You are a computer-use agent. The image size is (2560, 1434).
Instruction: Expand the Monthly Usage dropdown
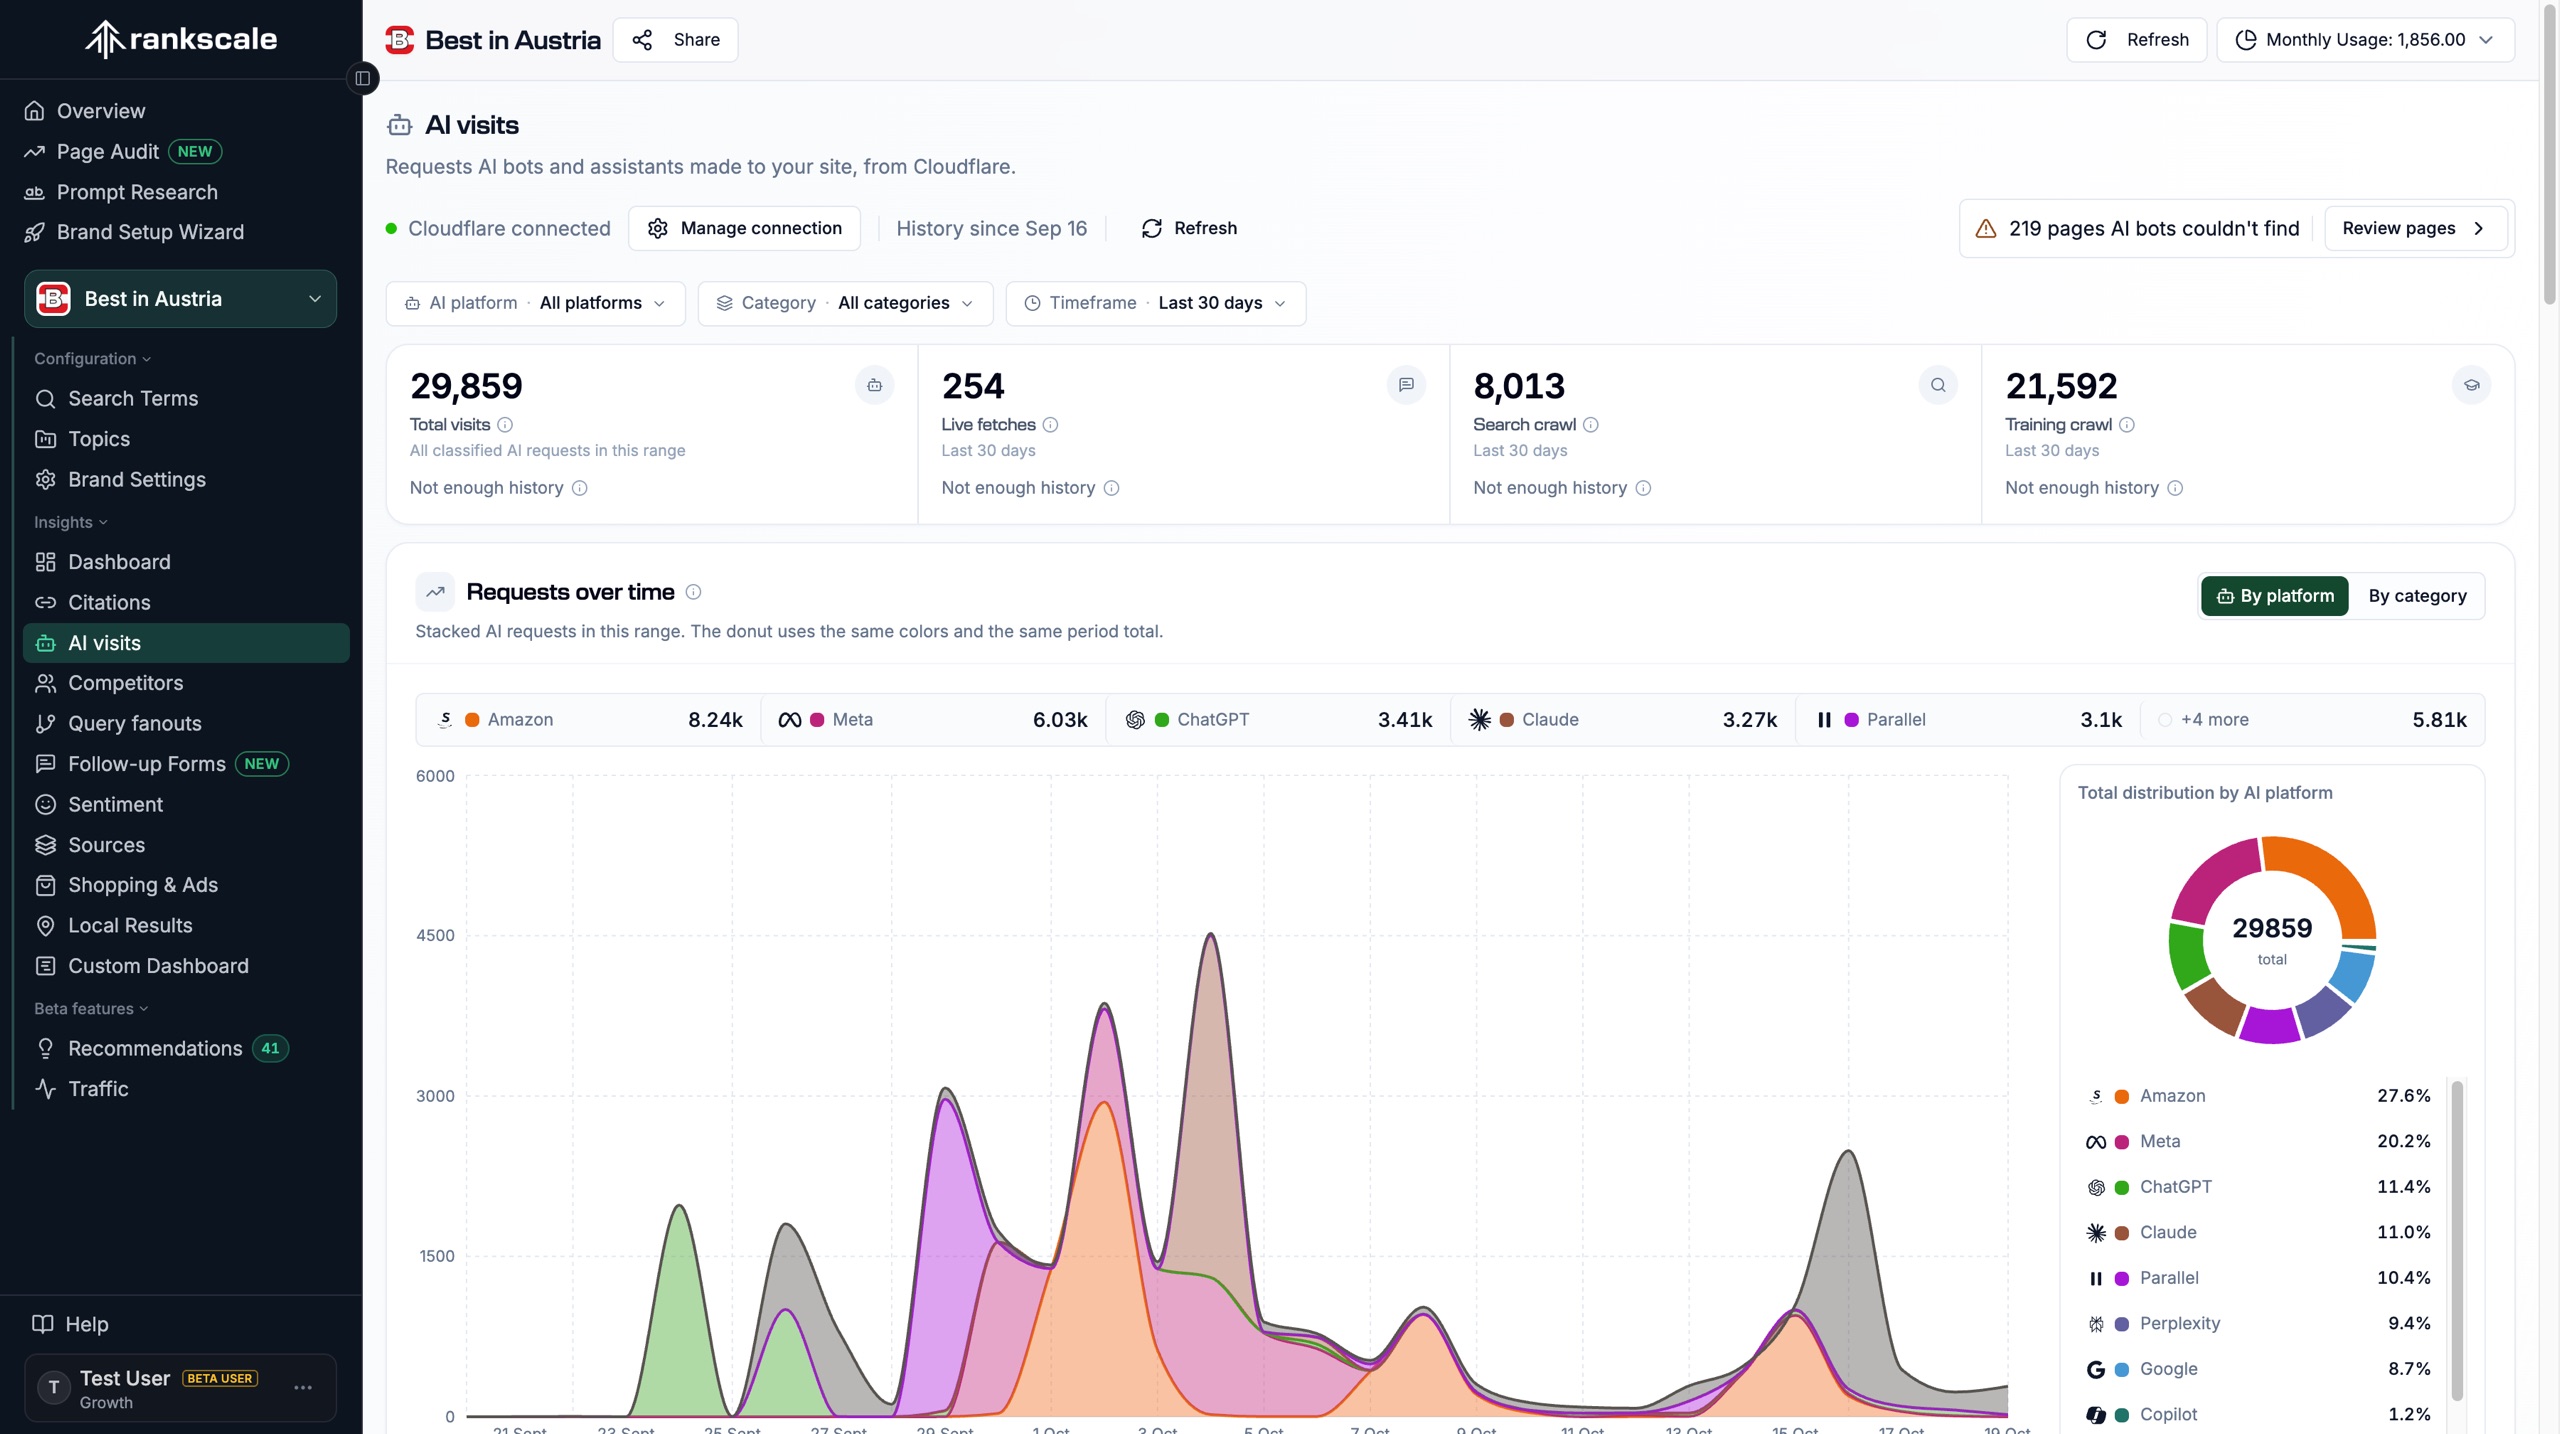(x=2365, y=40)
